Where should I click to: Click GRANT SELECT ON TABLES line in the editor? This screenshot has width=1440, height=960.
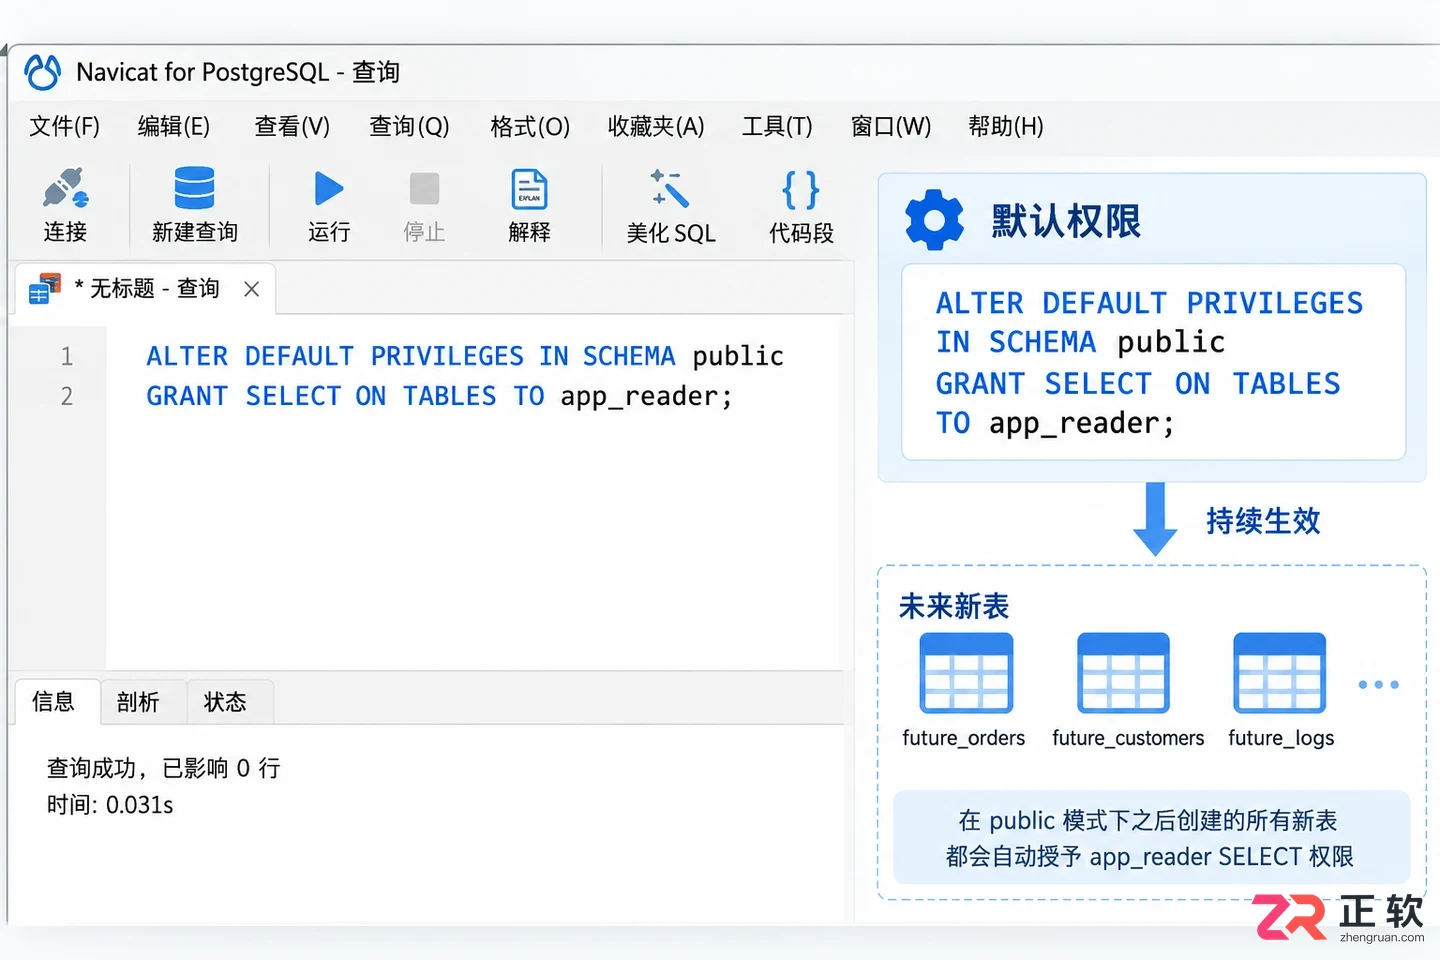[439, 397]
